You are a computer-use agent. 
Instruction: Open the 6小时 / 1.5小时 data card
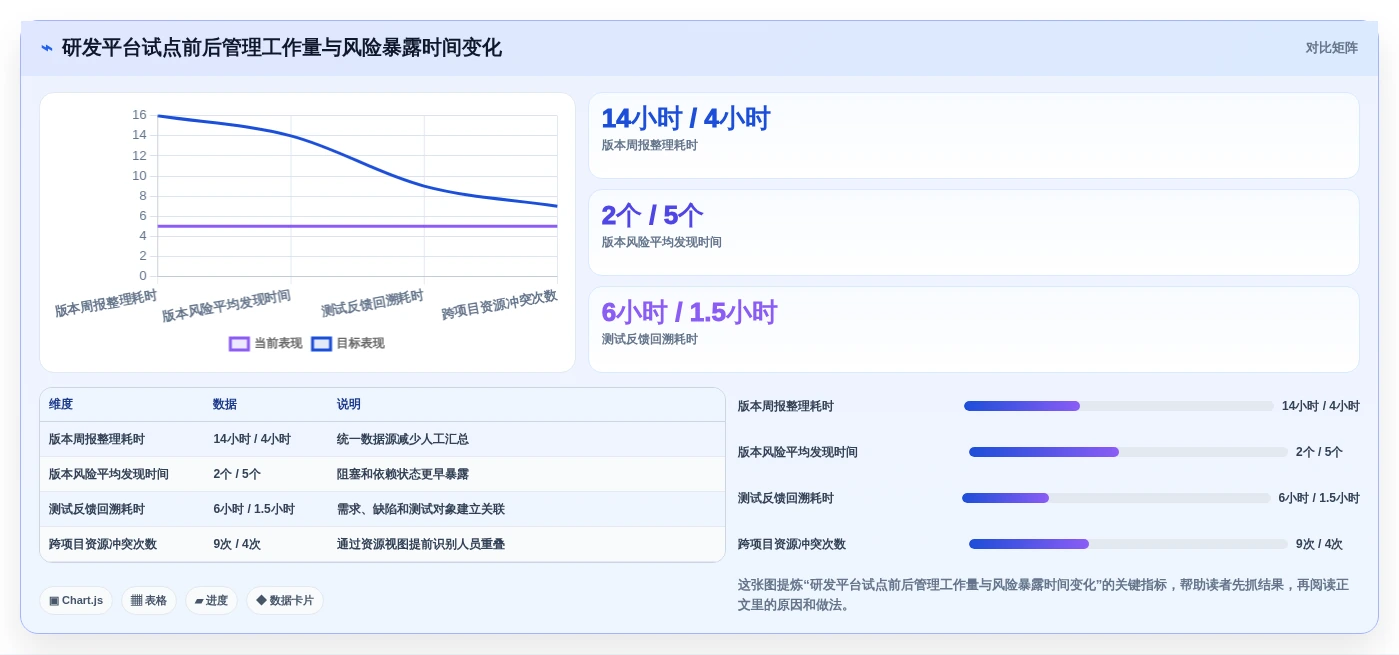(x=974, y=329)
